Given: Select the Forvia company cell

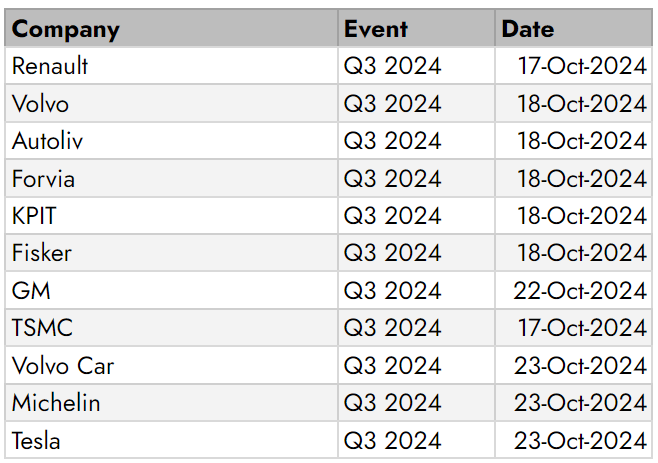Looking at the screenshot, I should point(171,178).
